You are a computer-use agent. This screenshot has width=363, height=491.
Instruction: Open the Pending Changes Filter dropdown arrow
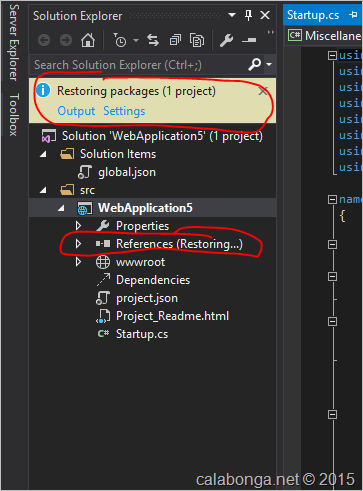pos(136,40)
